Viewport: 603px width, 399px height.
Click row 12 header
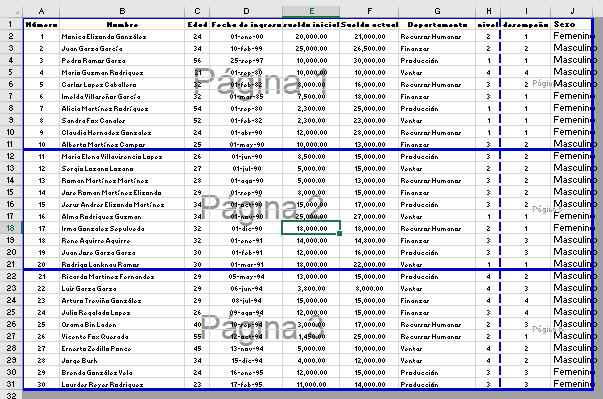point(11,156)
